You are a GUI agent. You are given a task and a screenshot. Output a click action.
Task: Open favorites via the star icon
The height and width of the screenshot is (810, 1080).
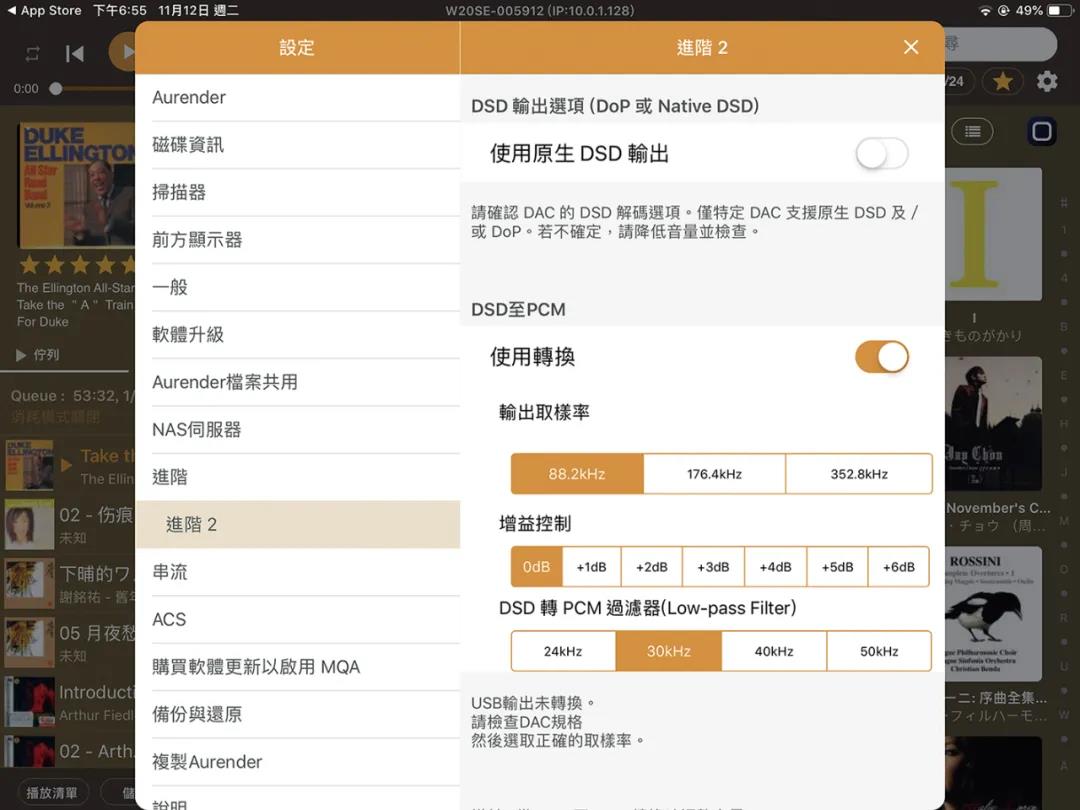tap(1002, 81)
